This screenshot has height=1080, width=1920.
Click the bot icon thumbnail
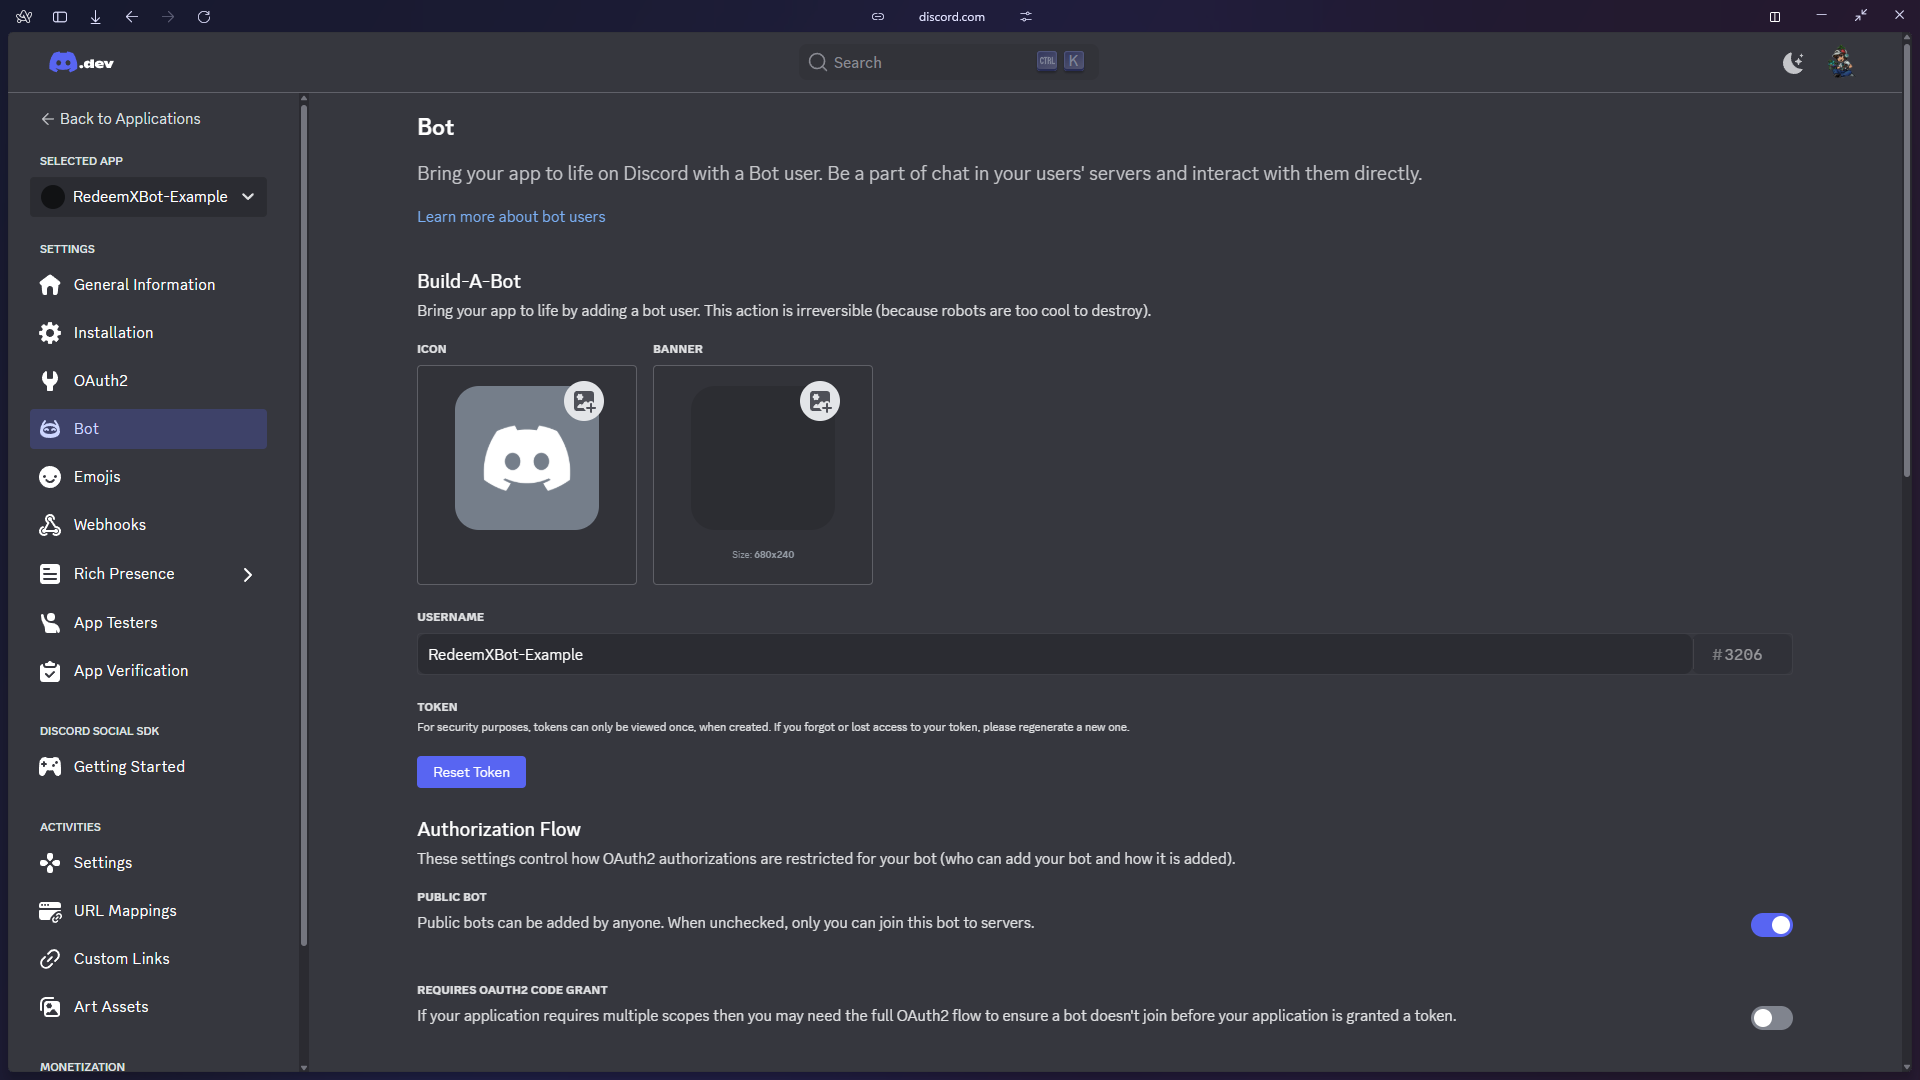coord(527,458)
